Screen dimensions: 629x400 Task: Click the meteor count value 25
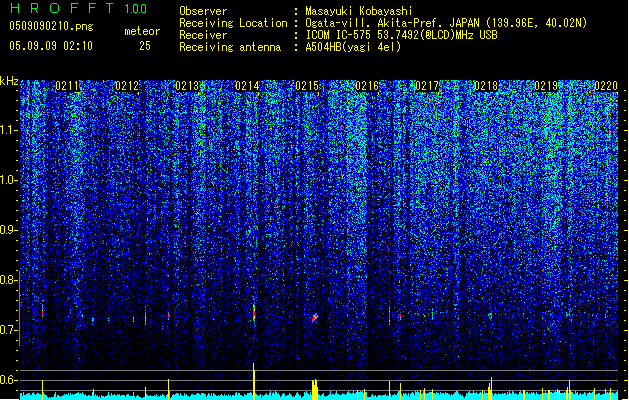click(x=145, y=46)
